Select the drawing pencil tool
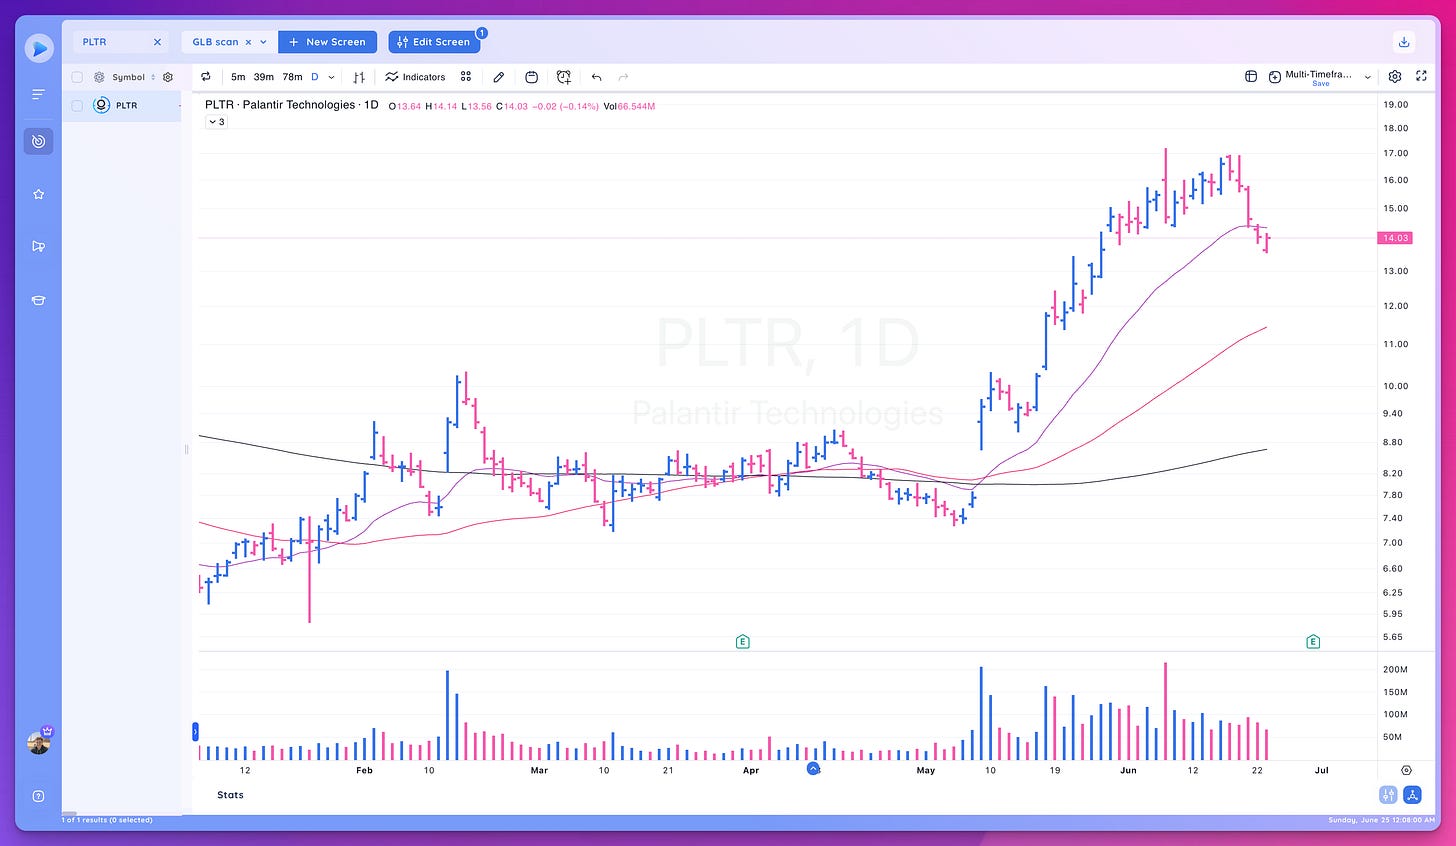 click(498, 77)
